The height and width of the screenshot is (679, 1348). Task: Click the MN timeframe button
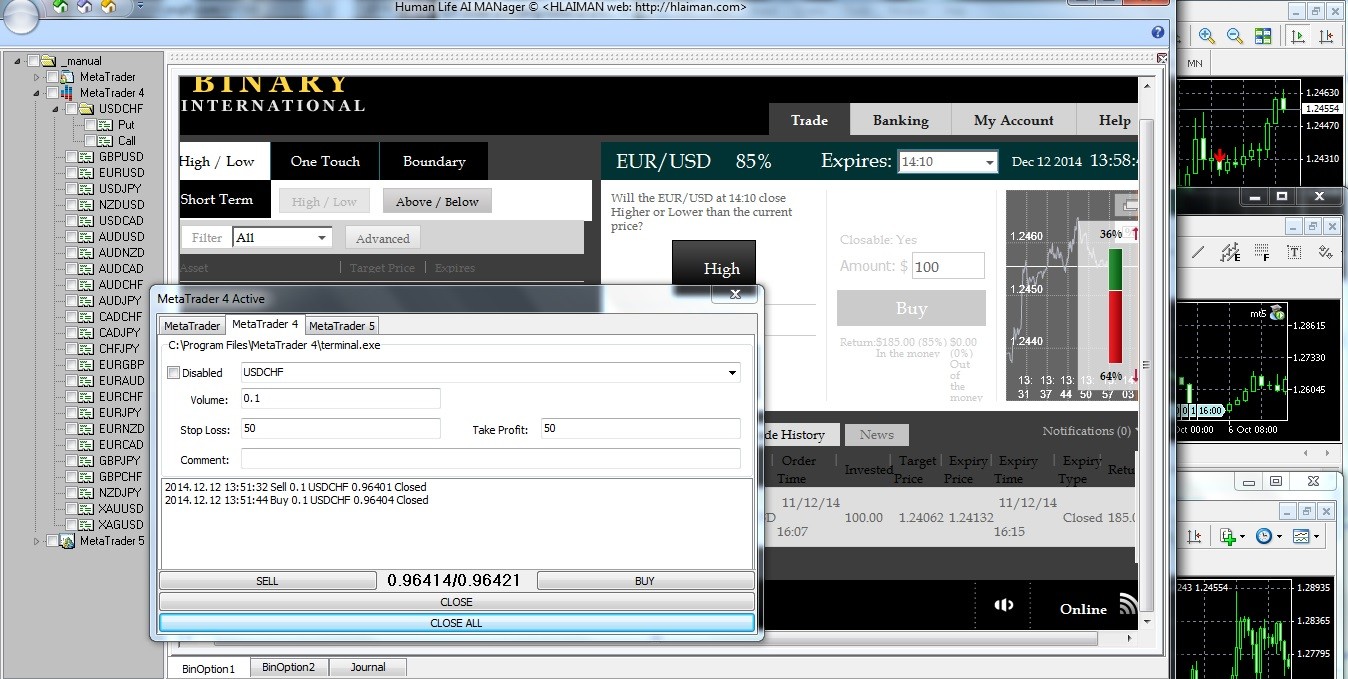tap(1195, 63)
